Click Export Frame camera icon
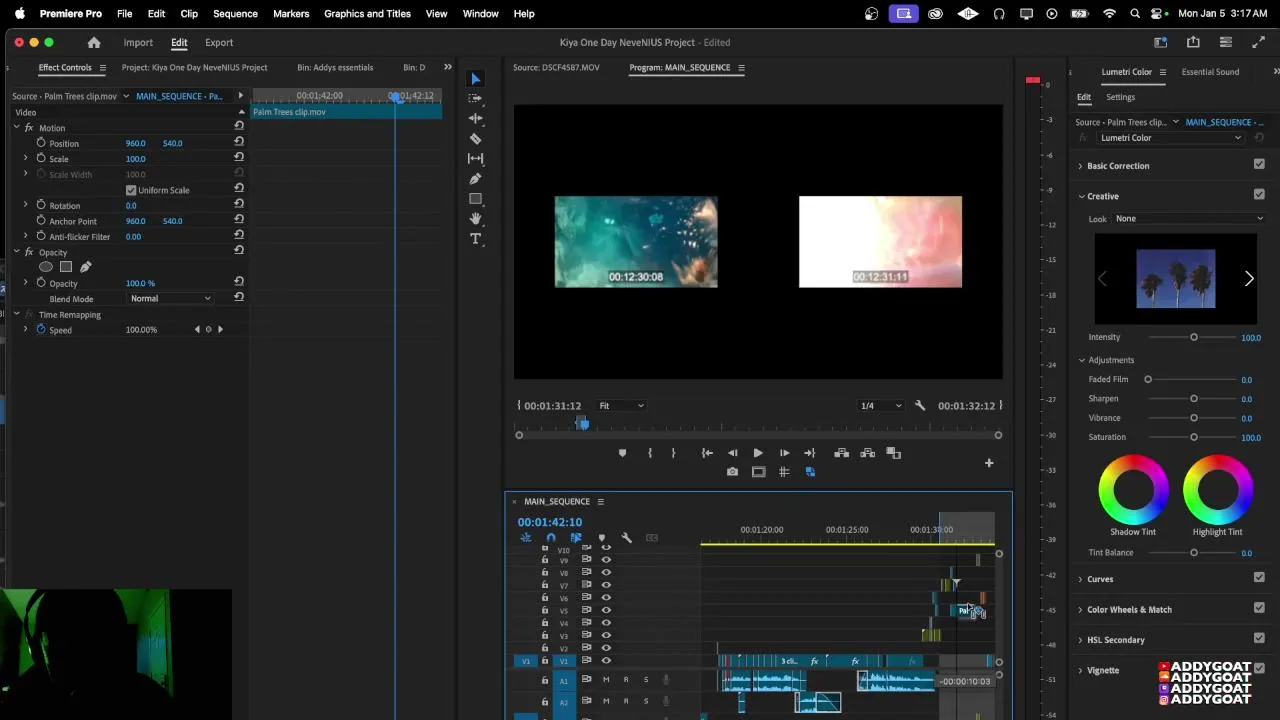 732,472
